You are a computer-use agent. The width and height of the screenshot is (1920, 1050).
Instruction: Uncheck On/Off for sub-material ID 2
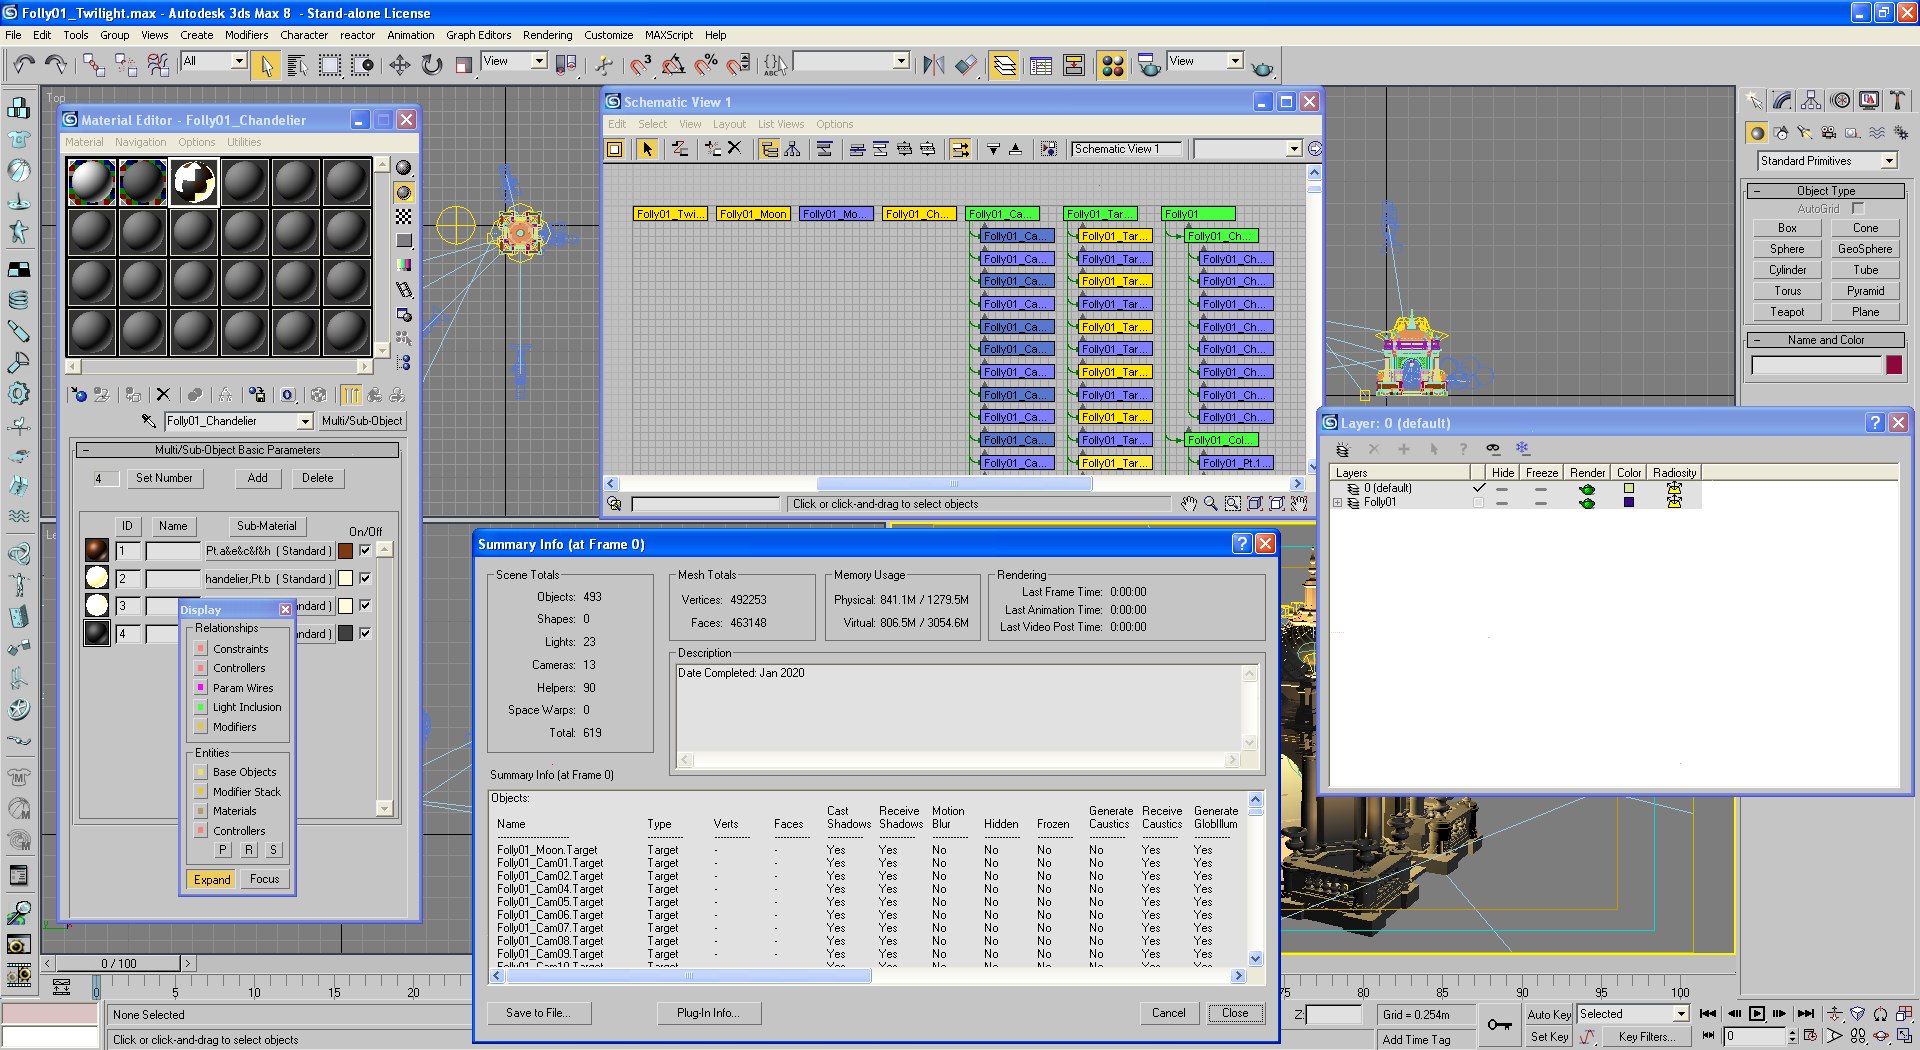pyautogui.click(x=365, y=578)
